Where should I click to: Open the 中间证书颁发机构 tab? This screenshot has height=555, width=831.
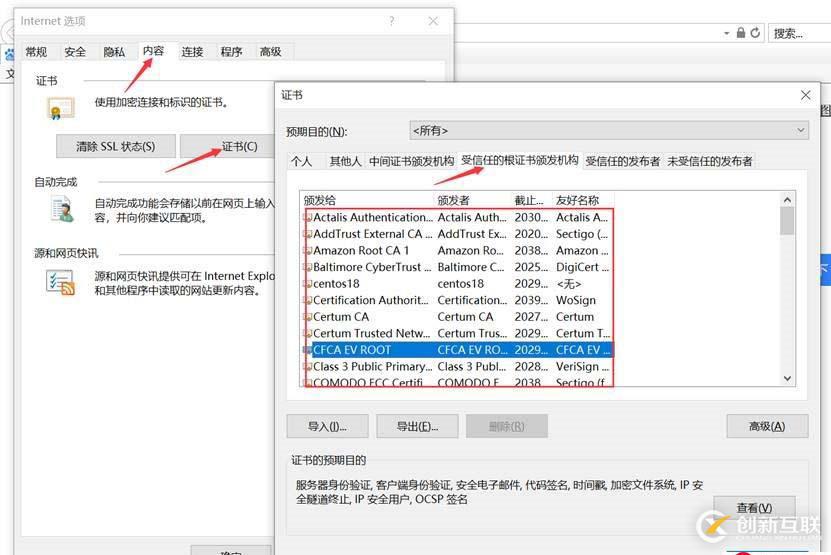click(411, 161)
